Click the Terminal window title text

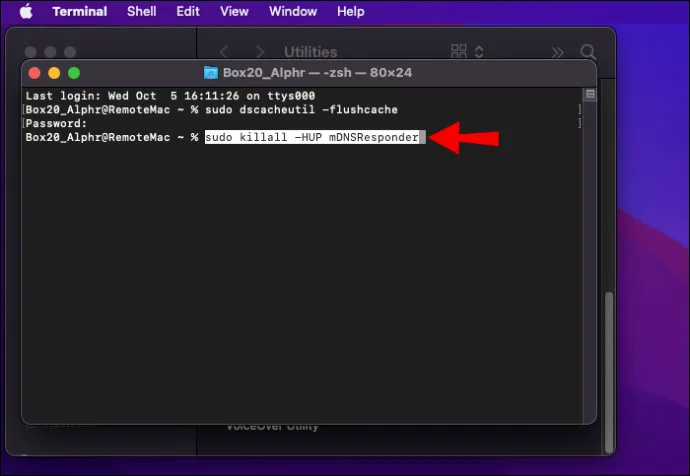(317, 73)
